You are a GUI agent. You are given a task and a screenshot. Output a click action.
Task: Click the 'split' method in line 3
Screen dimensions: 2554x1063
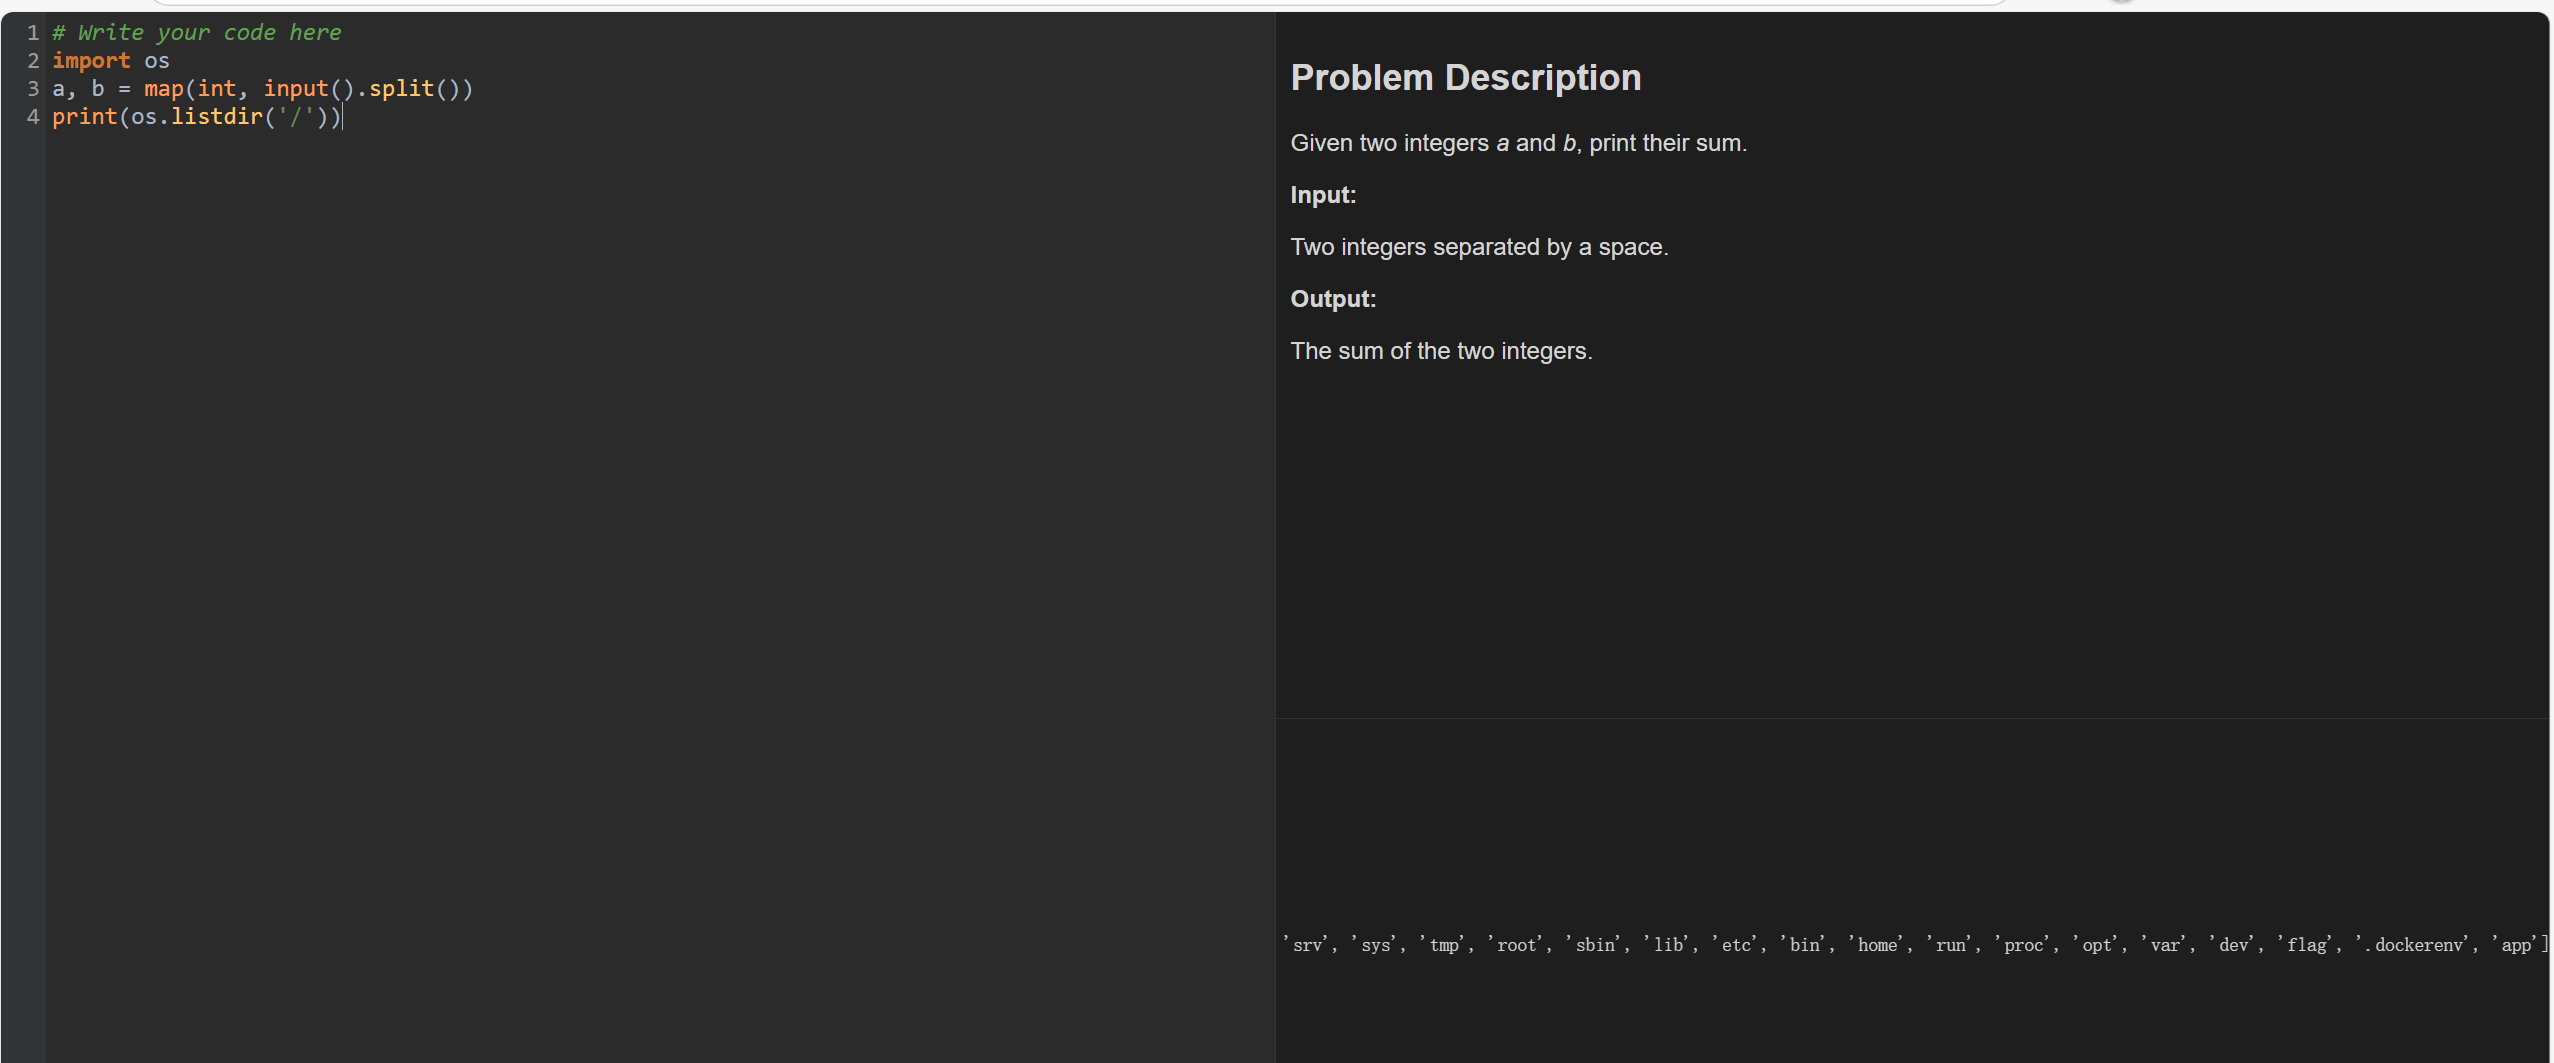tap(401, 89)
